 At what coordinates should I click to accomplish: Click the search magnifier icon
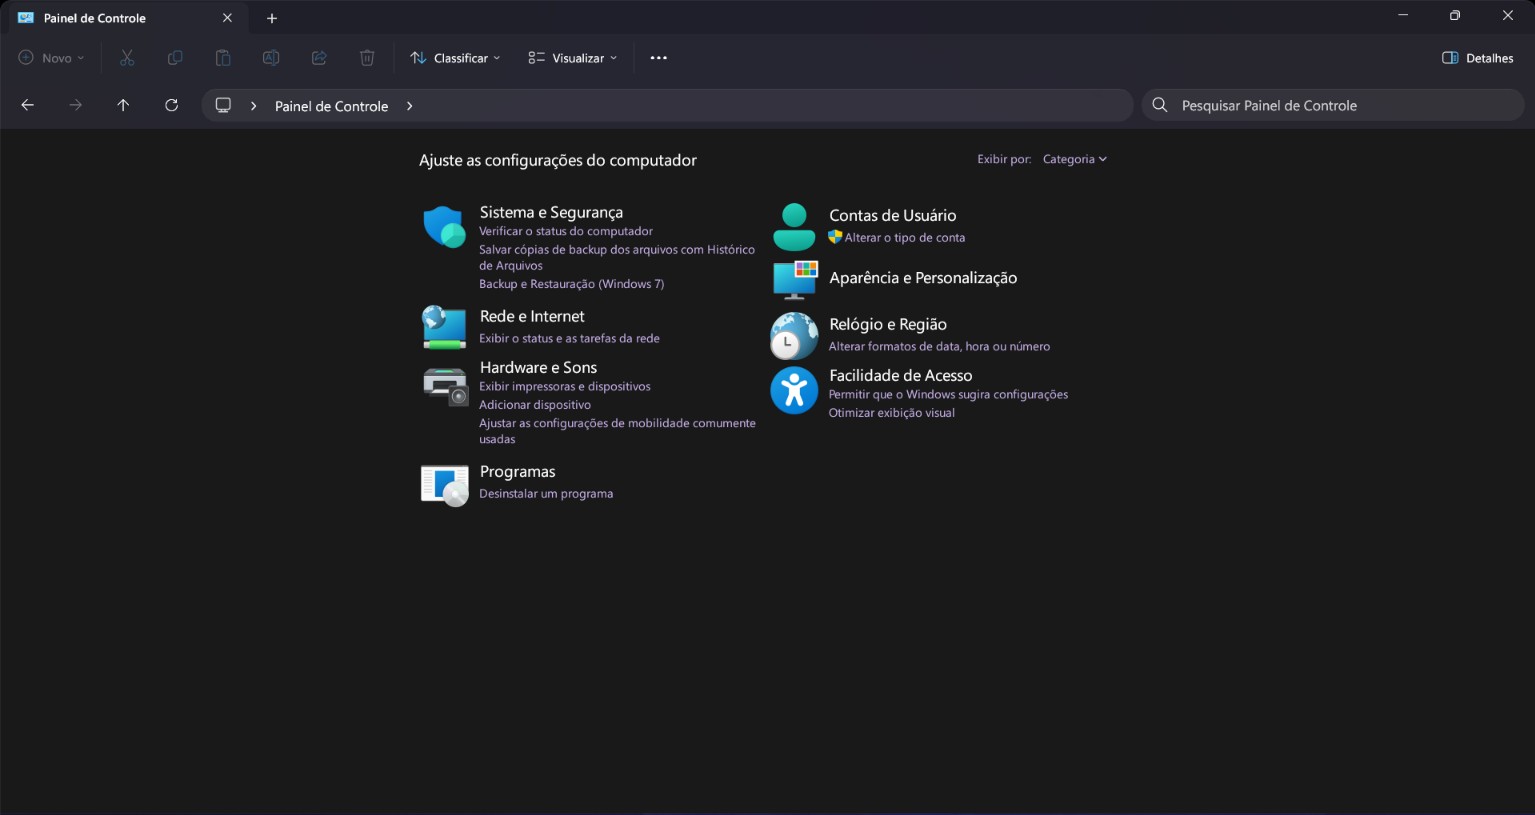click(x=1160, y=105)
